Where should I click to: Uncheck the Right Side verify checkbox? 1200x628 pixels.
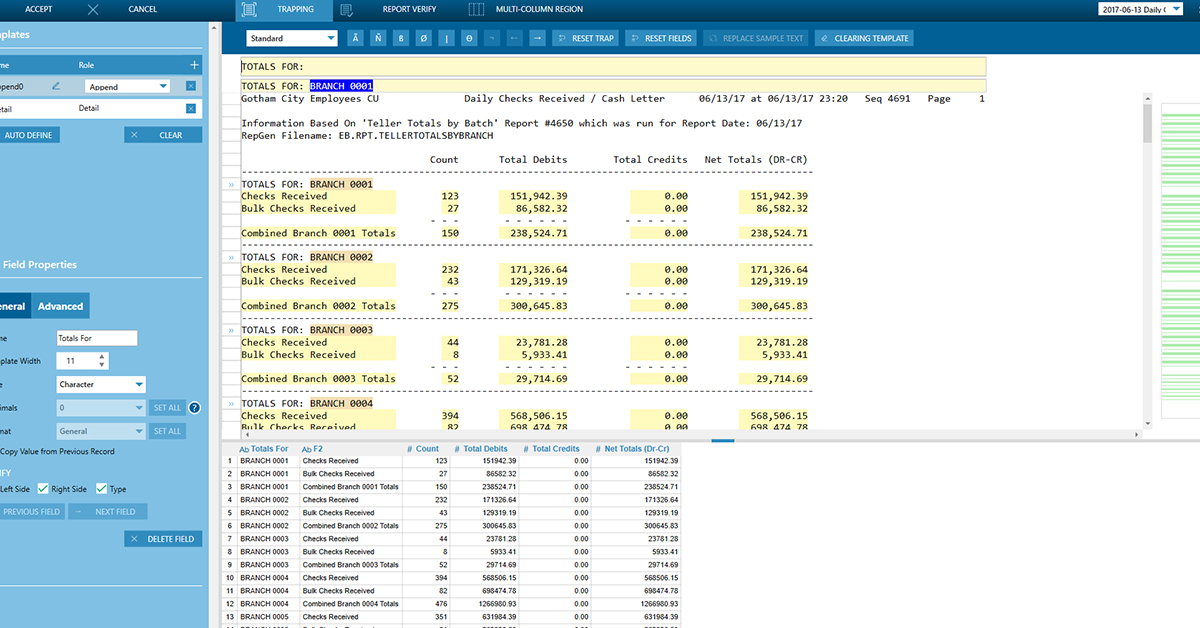click(x=43, y=489)
